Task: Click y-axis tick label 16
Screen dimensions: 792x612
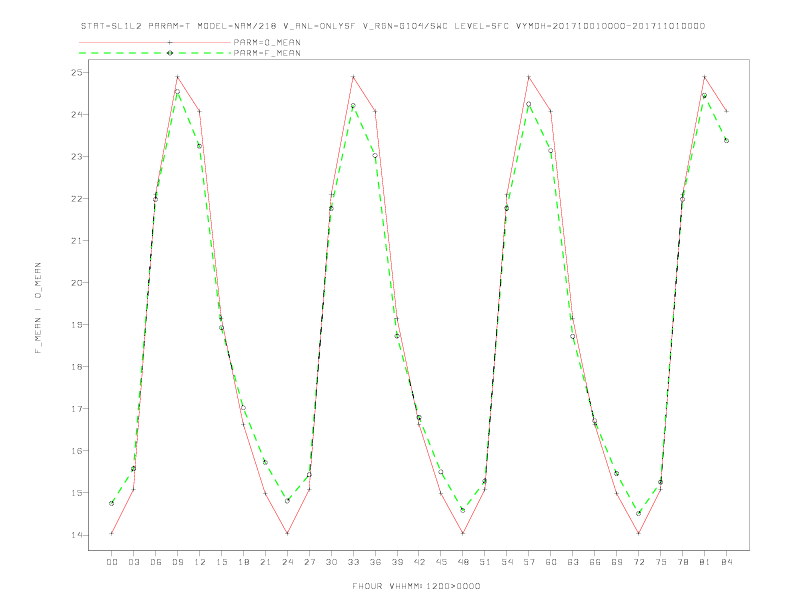Action: (x=76, y=450)
